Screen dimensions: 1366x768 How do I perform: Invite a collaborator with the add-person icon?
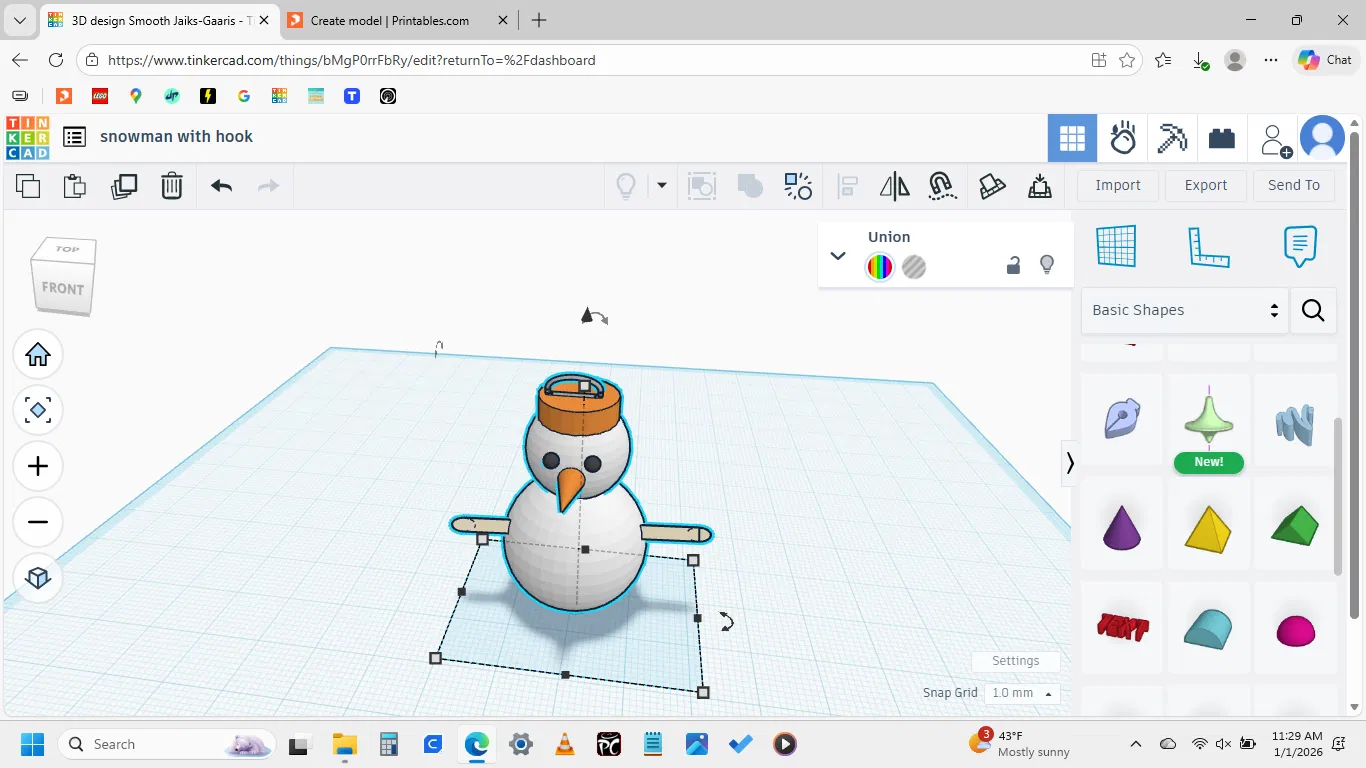pyautogui.click(x=1275, y=140)
